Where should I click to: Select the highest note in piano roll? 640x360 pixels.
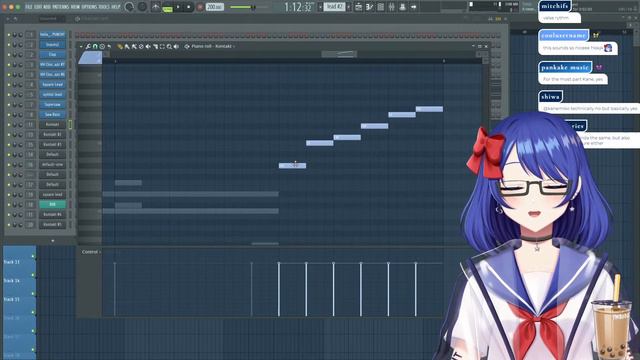[x=429, y=109]
